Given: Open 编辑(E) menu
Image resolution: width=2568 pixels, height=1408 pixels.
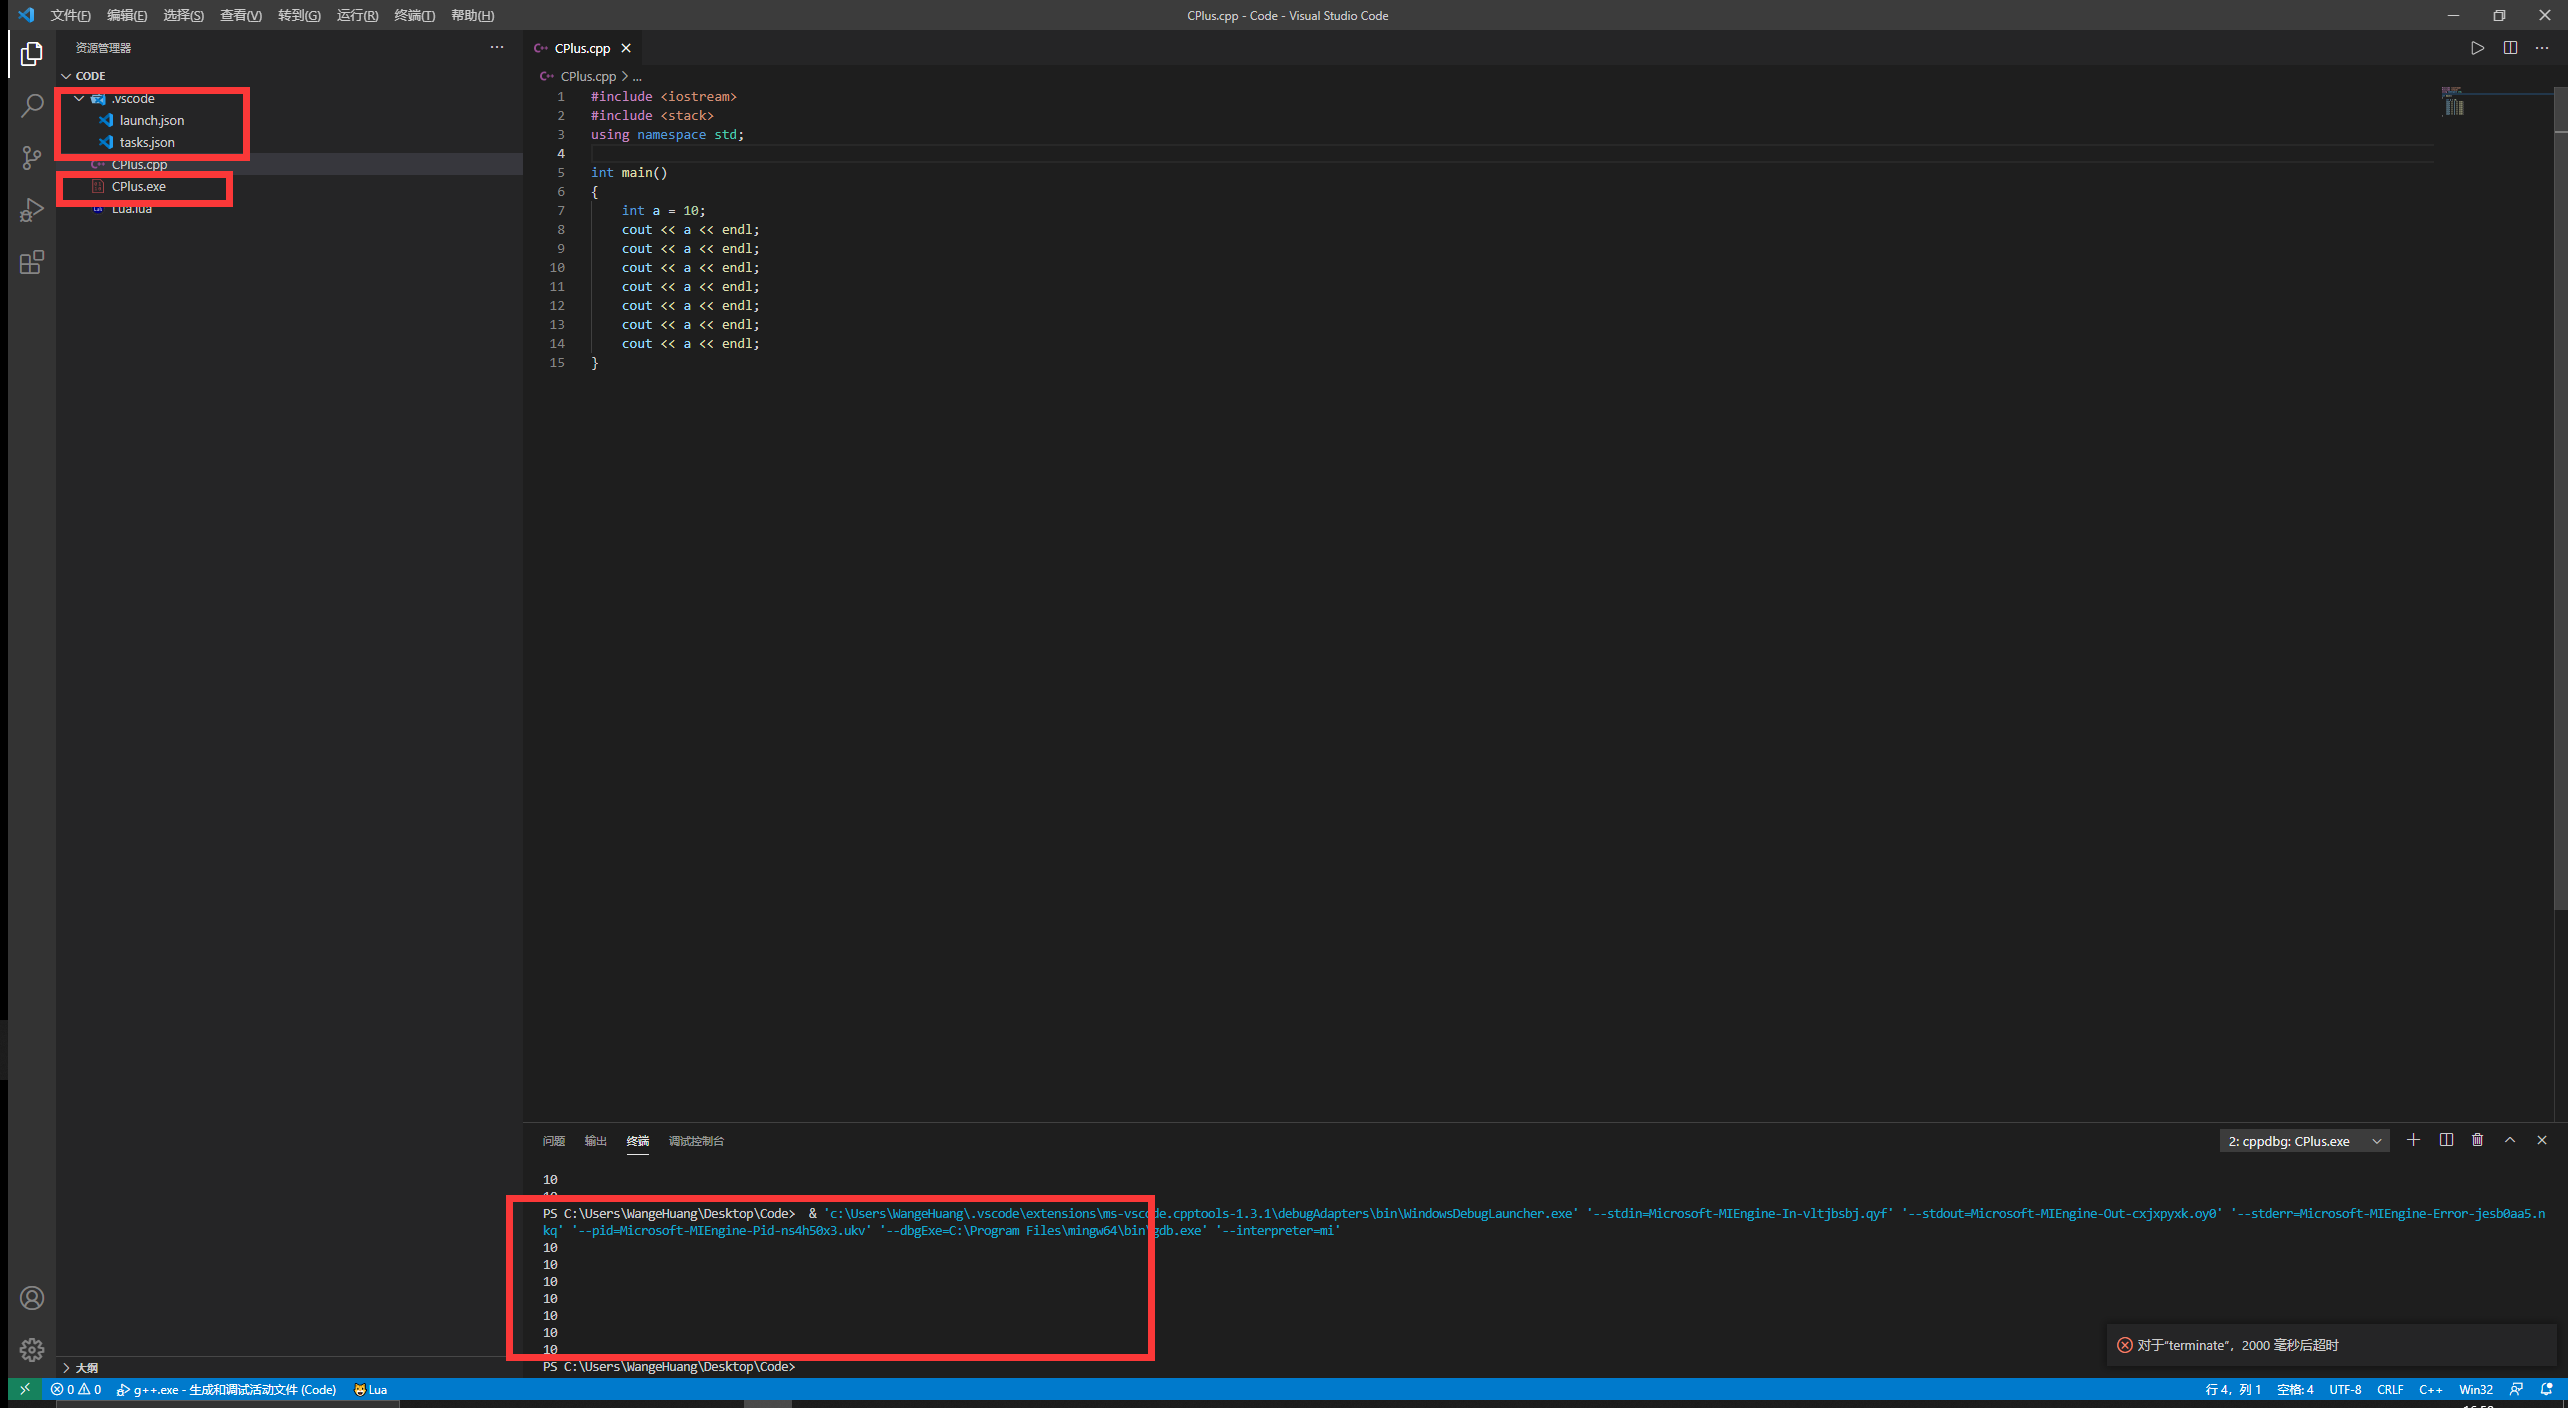Looking at the screenshot, I should 127,15.
